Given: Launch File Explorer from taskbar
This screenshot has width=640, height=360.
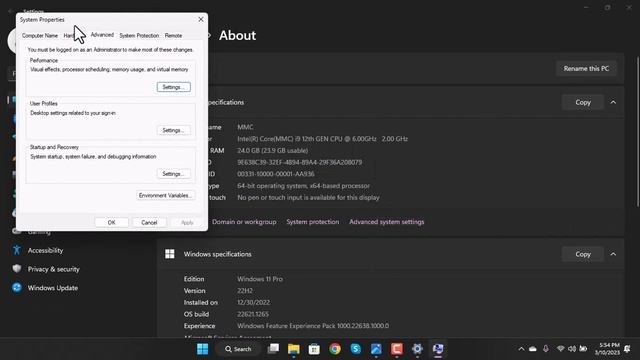Looking at the screenshot, I should (x=293, y=349).
